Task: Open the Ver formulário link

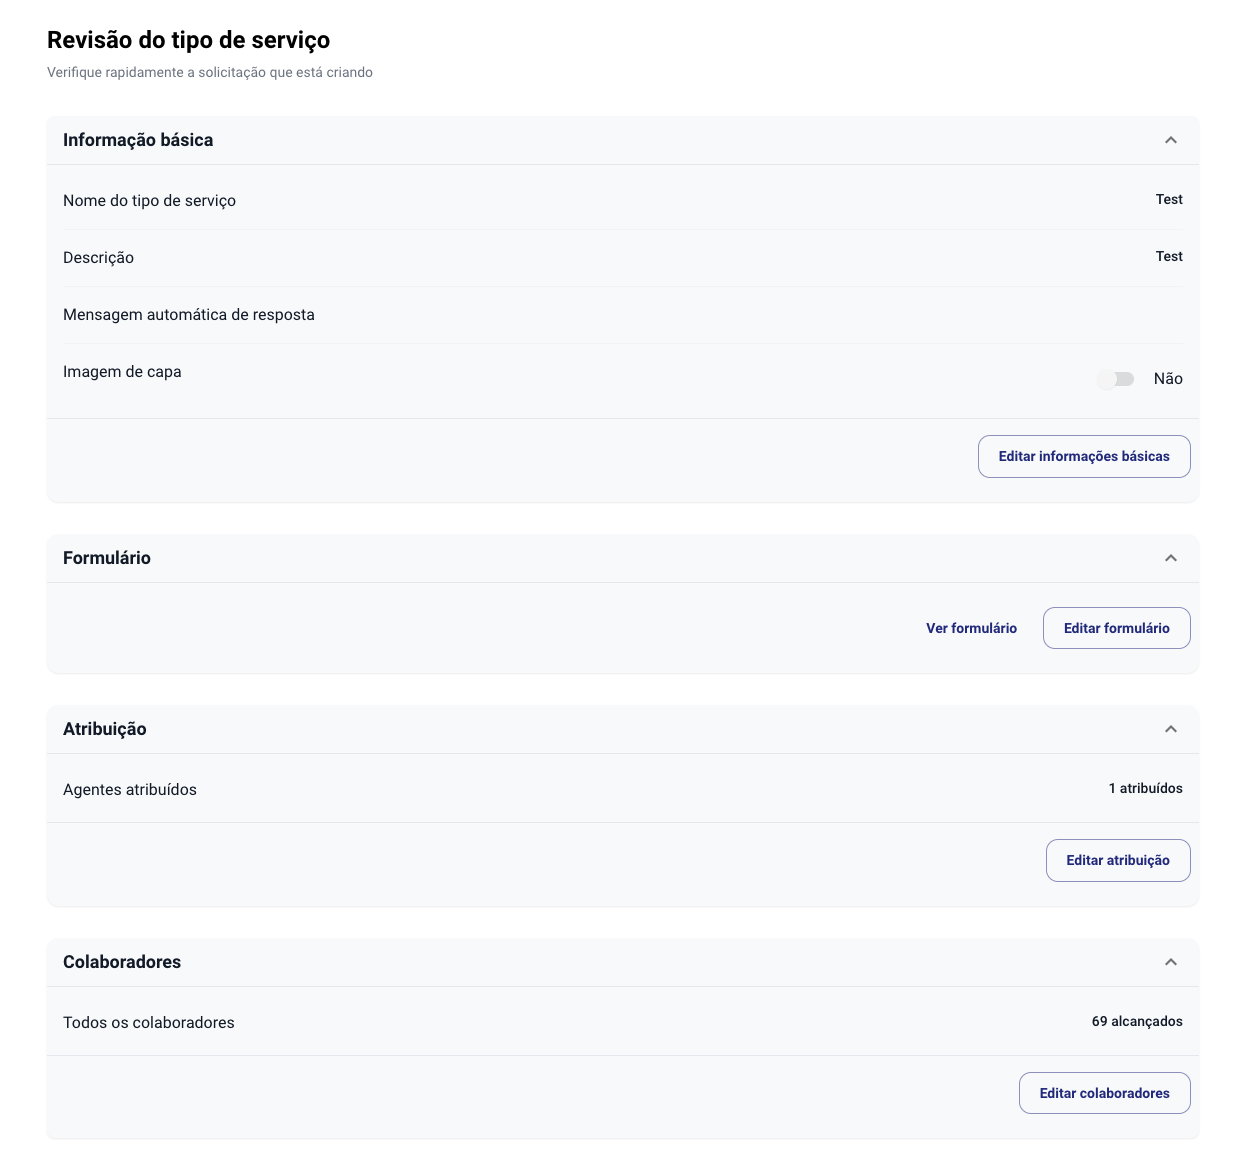Action: click(971, 628)
